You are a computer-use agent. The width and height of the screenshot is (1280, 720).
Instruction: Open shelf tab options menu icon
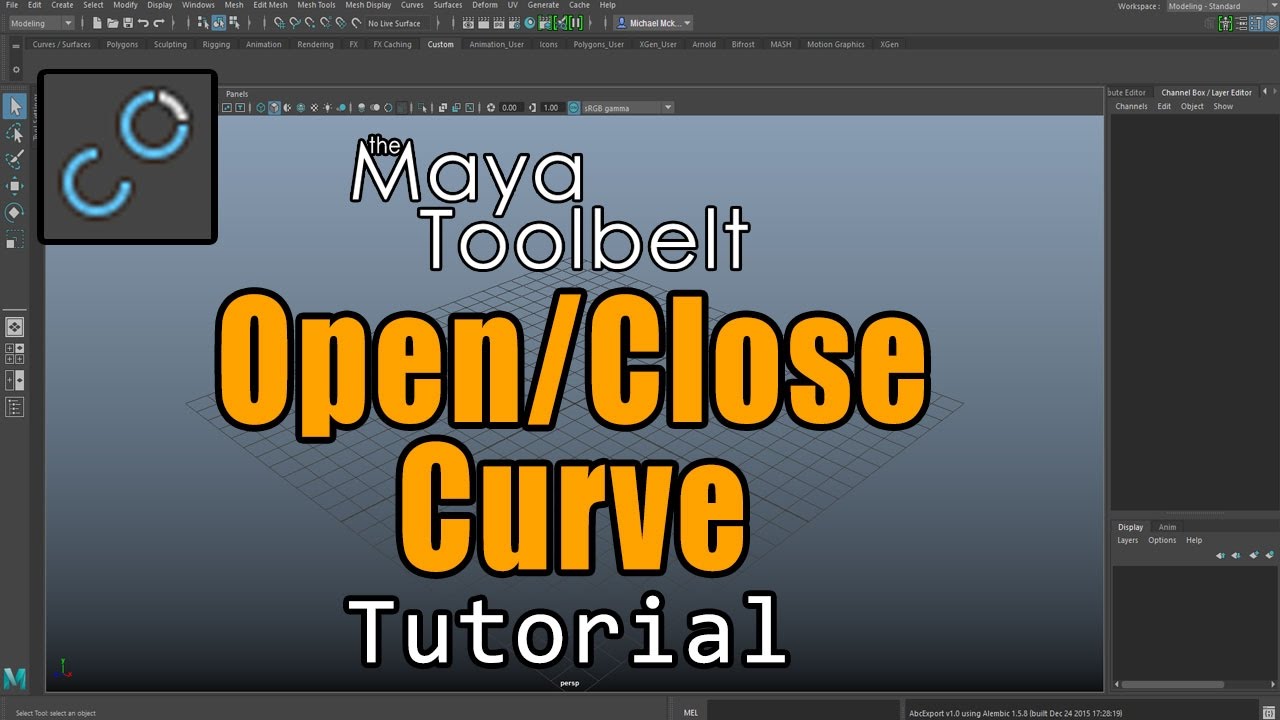tap(15, 45)
